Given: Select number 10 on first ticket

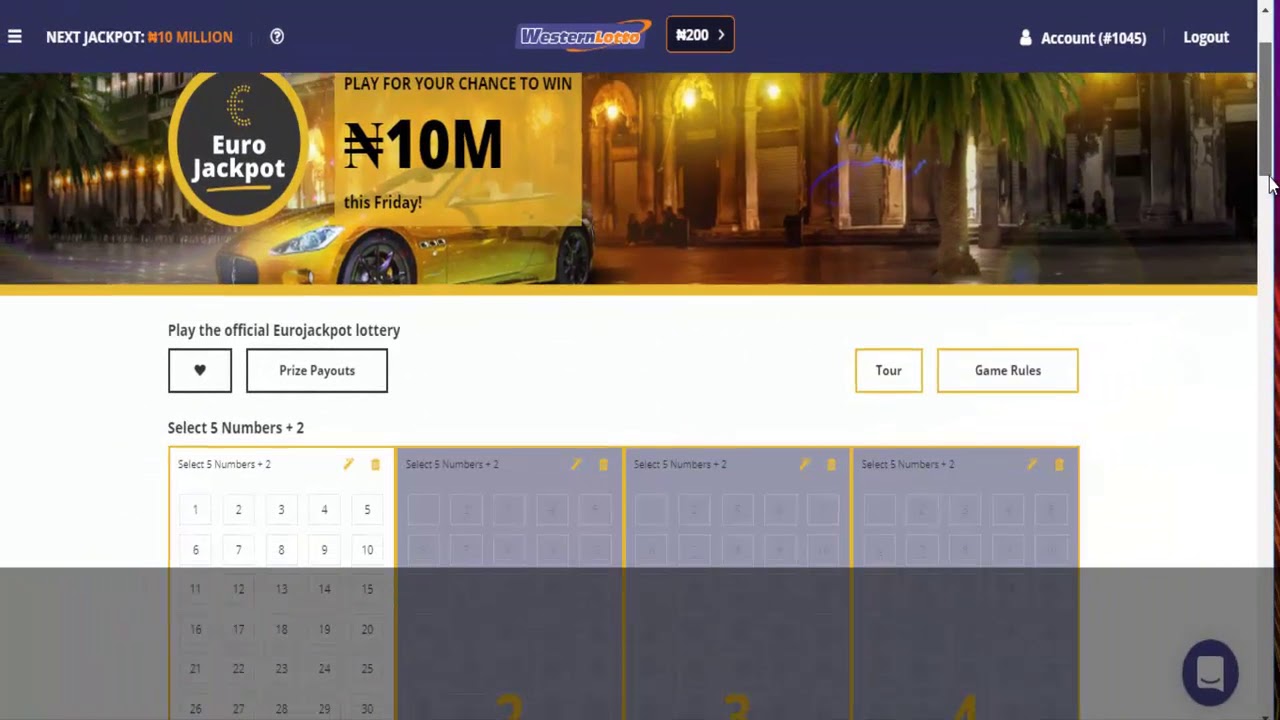Looking at the screenshot, I should click(367, 550).
